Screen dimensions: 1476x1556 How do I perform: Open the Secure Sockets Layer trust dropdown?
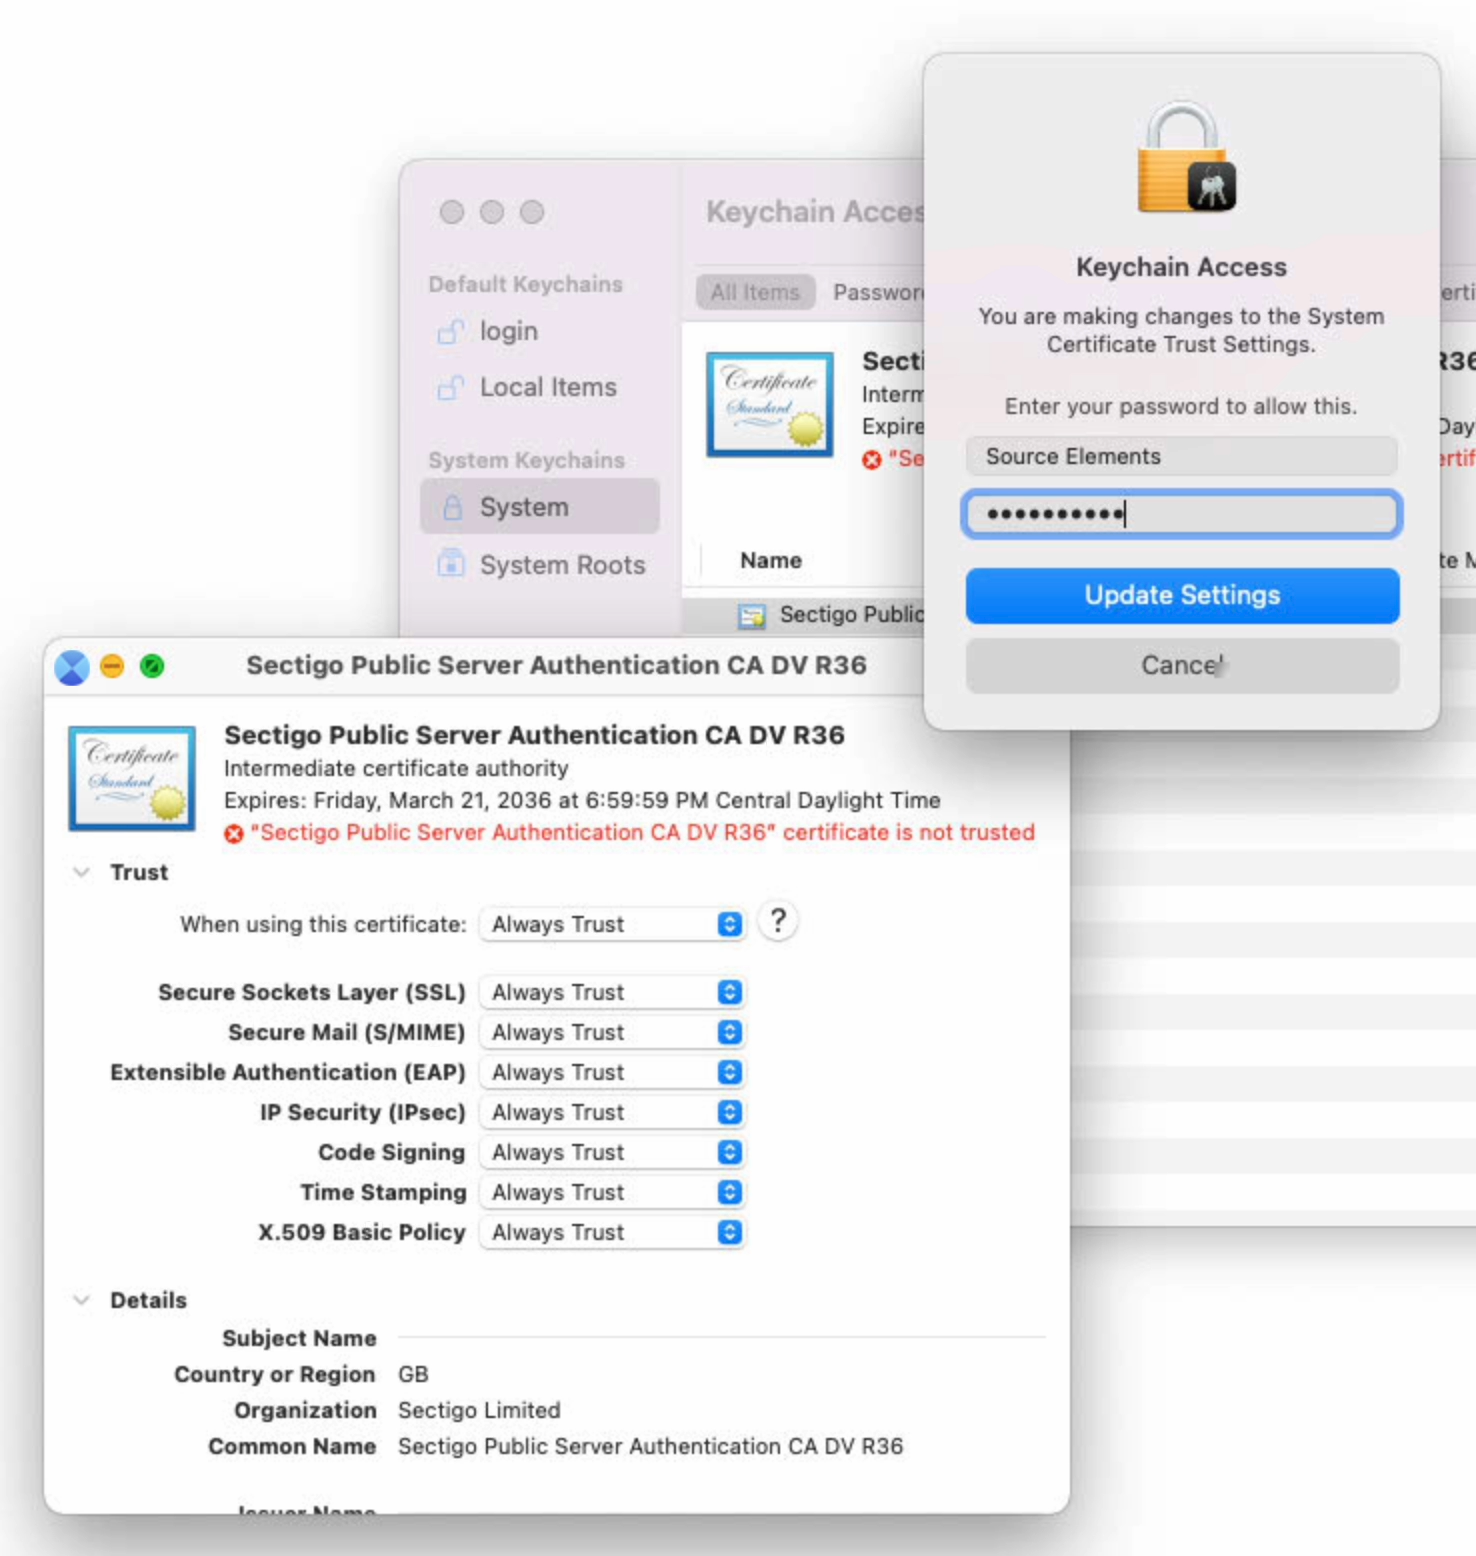(x=612, y=992)
